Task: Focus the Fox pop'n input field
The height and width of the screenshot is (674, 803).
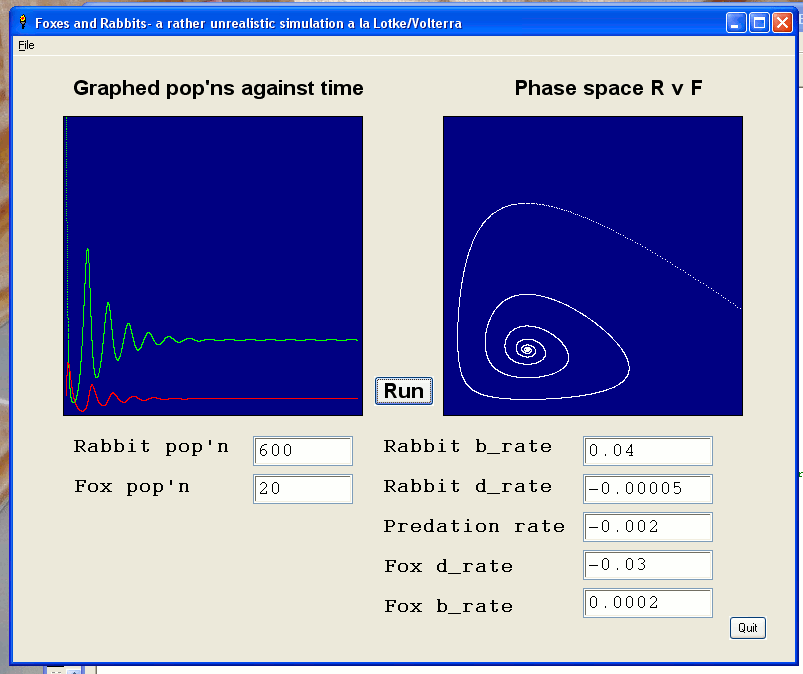Action: pyautogui.click(x=303, y=489)
